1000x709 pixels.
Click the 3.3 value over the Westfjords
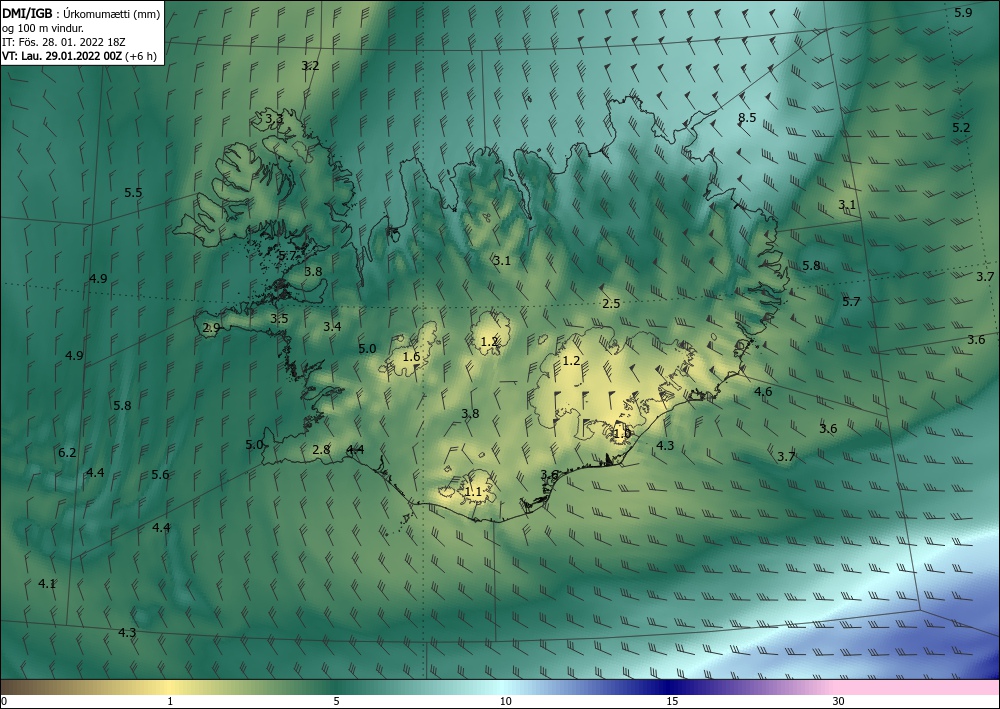[274, 119]
